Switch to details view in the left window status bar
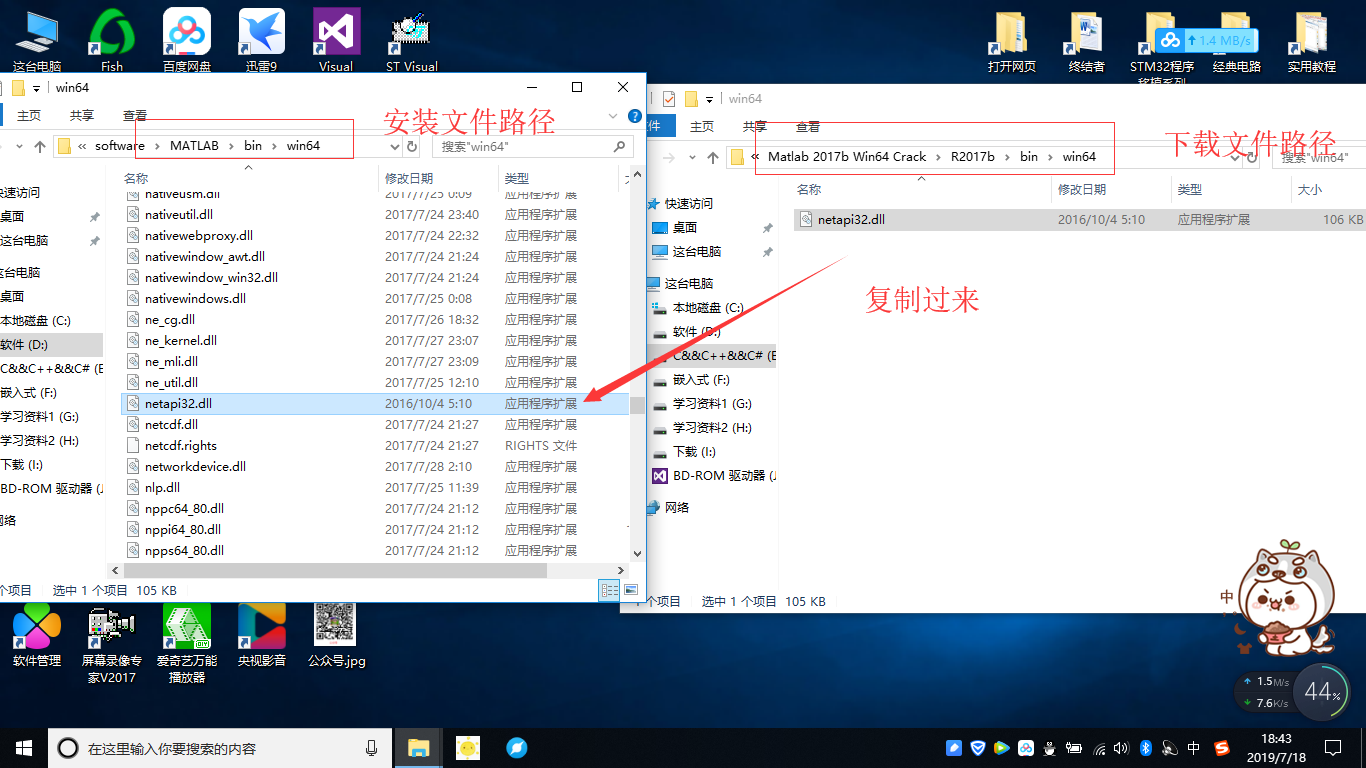The height and width of the screenshot is (768, 1366). tap(609, 591)
